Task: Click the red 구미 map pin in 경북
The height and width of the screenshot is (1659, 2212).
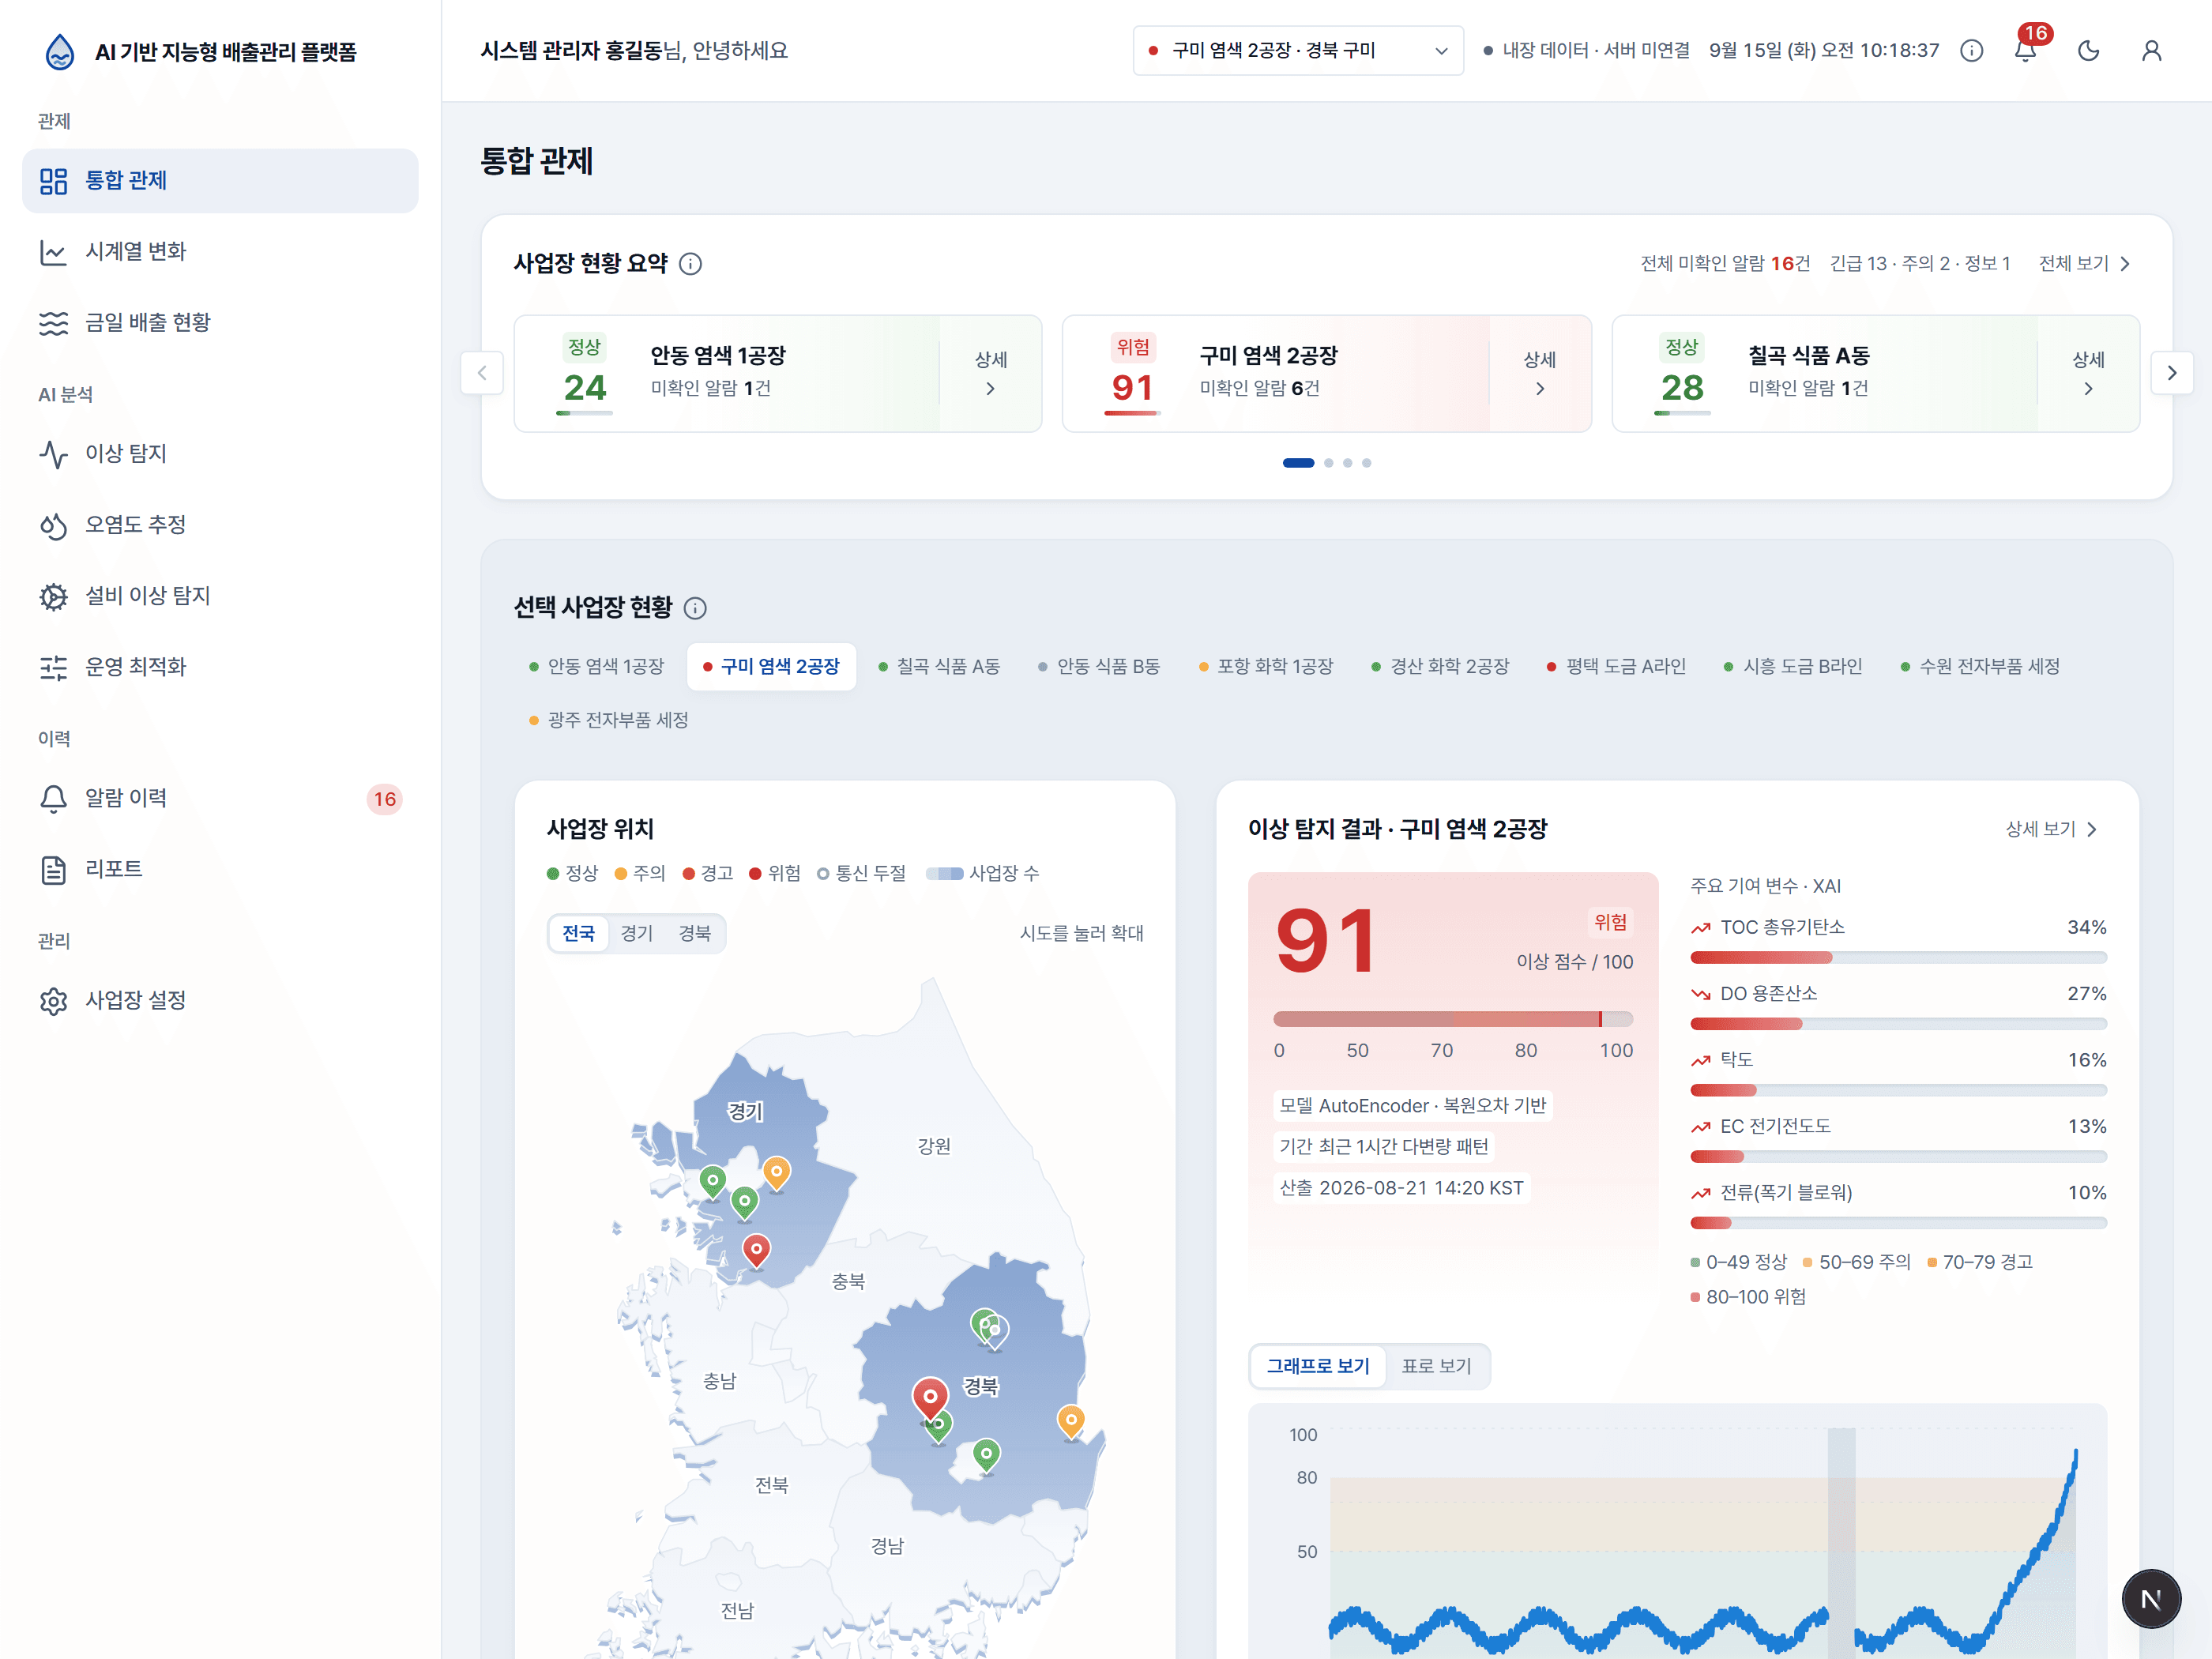Action: coord(930,1397)
